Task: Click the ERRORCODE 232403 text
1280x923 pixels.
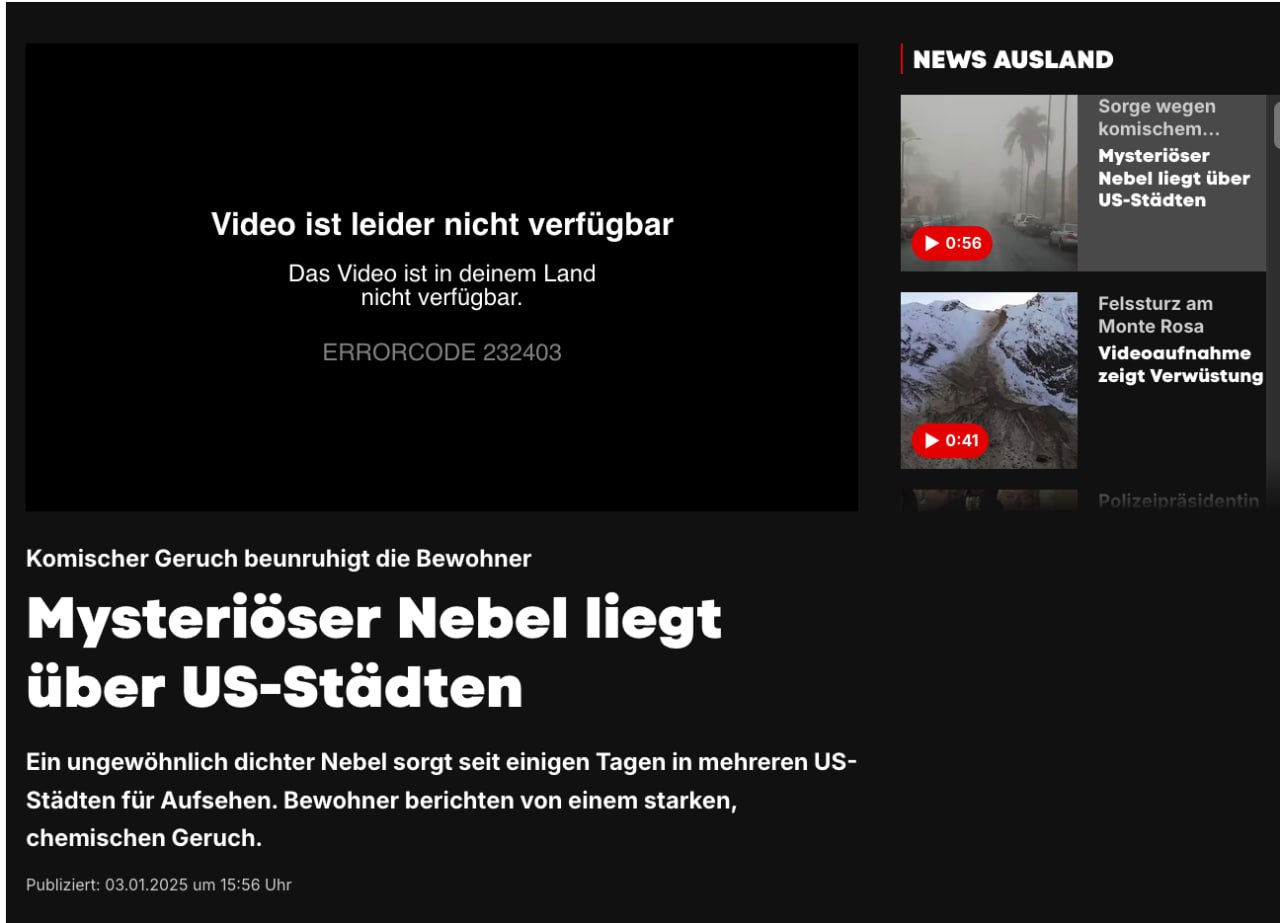Action: (442, 352)
